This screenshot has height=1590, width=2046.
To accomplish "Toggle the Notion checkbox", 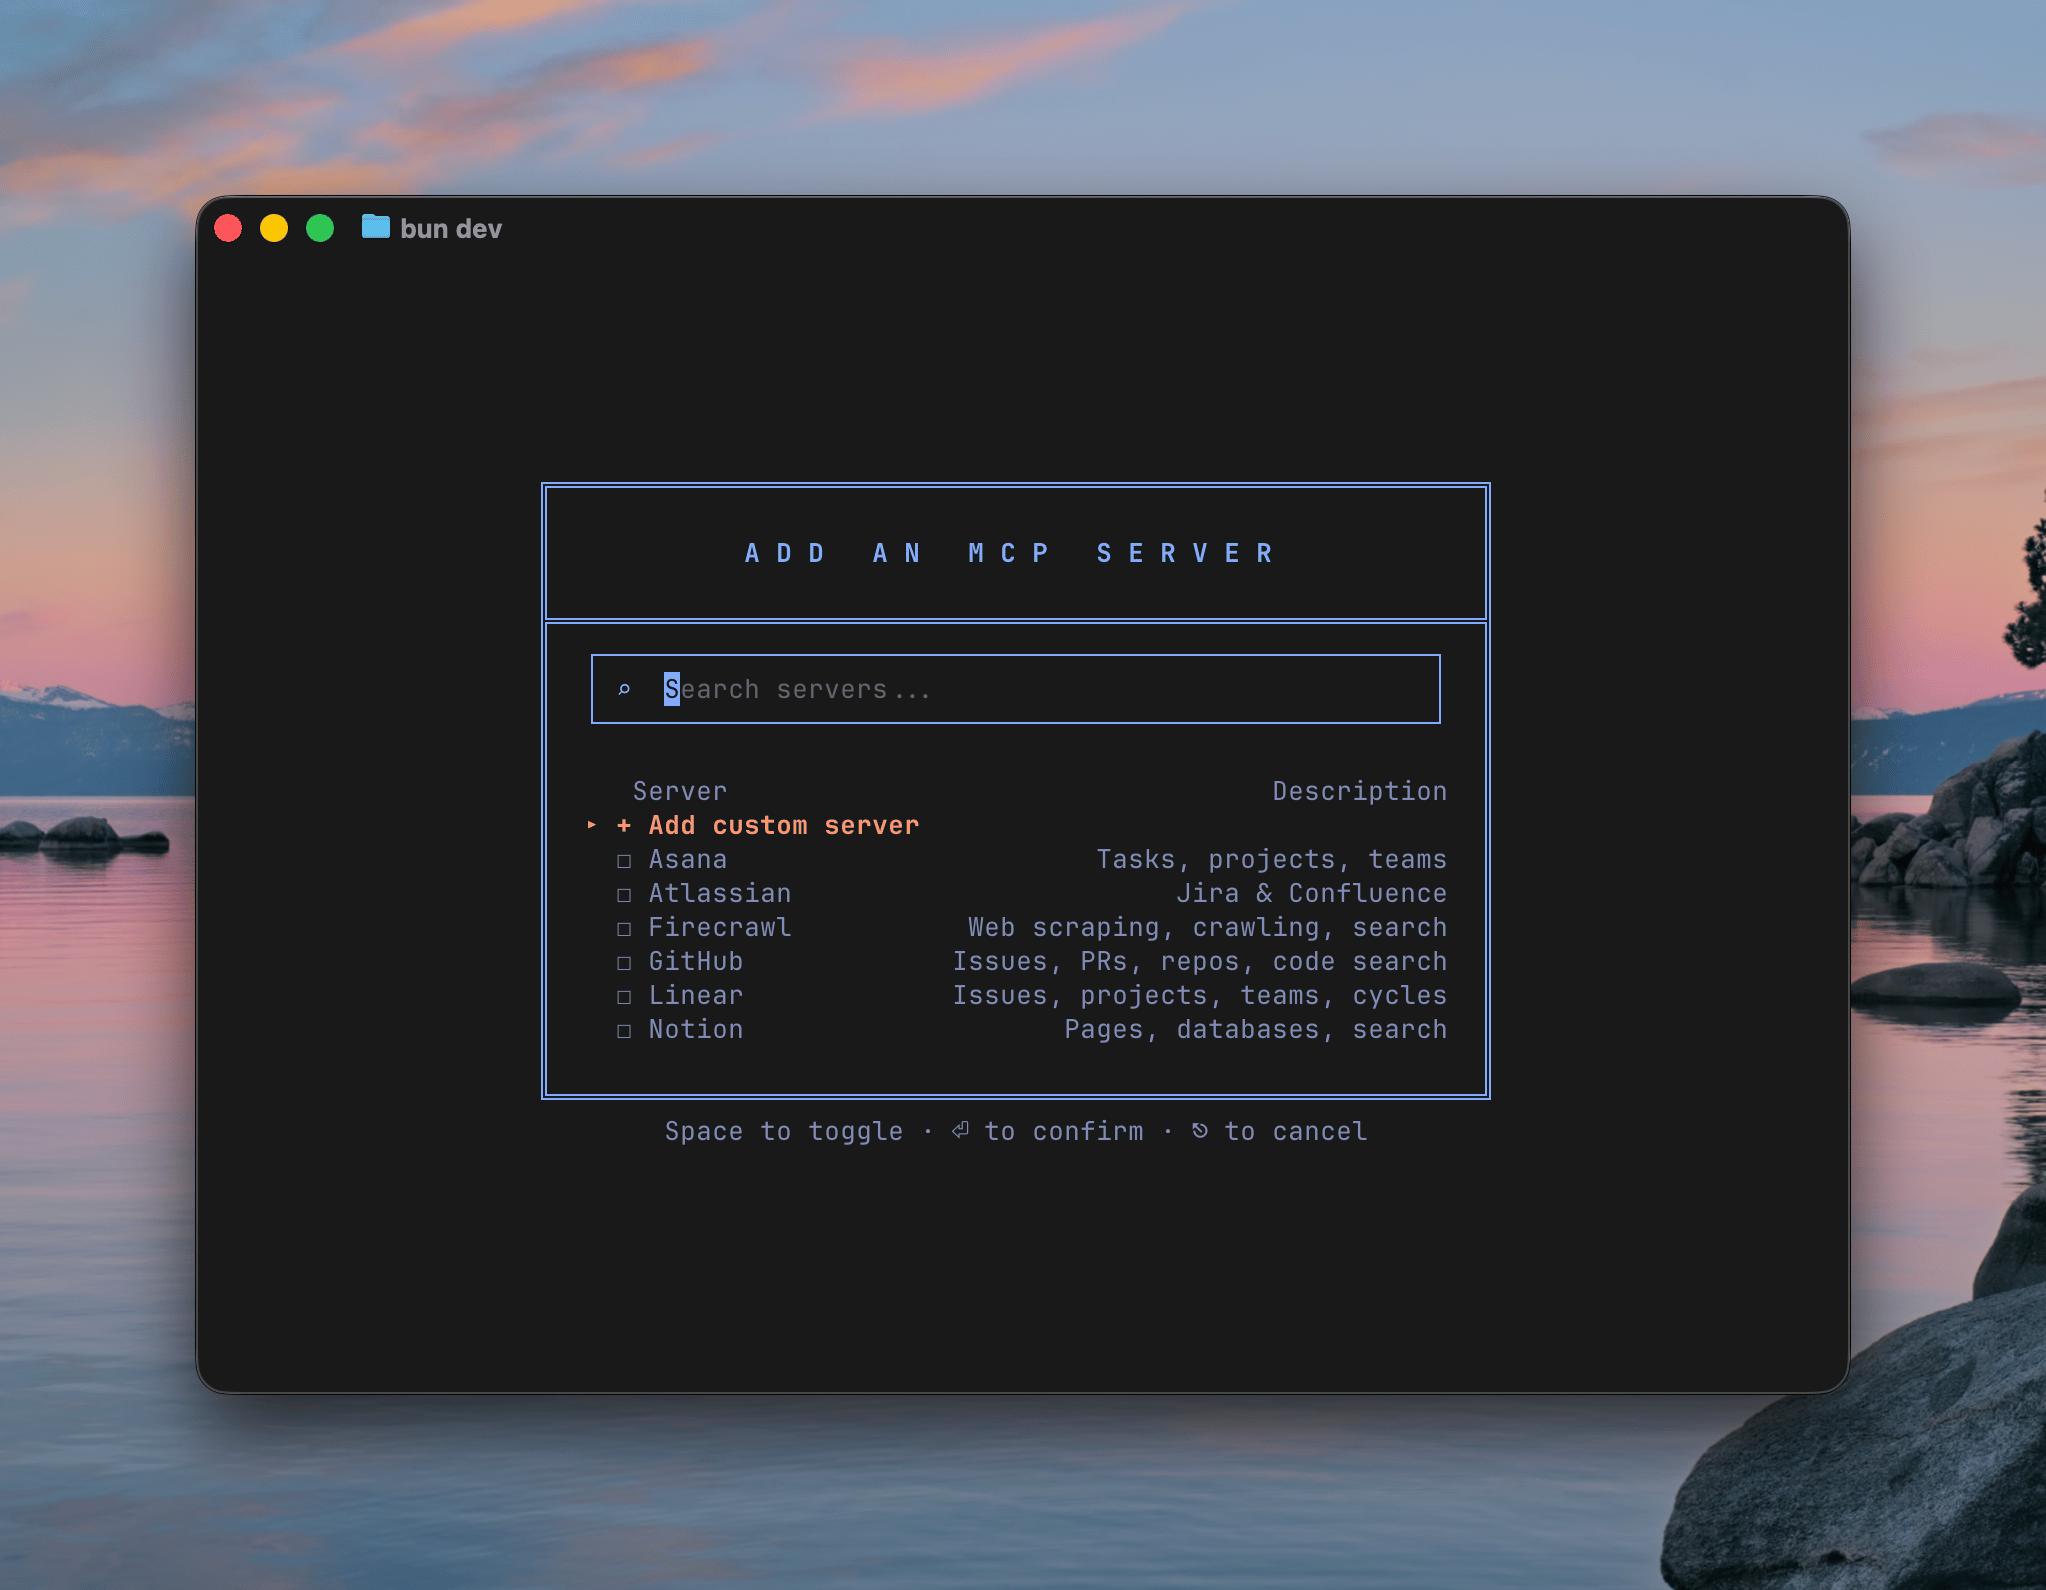I will (624, 1030).
